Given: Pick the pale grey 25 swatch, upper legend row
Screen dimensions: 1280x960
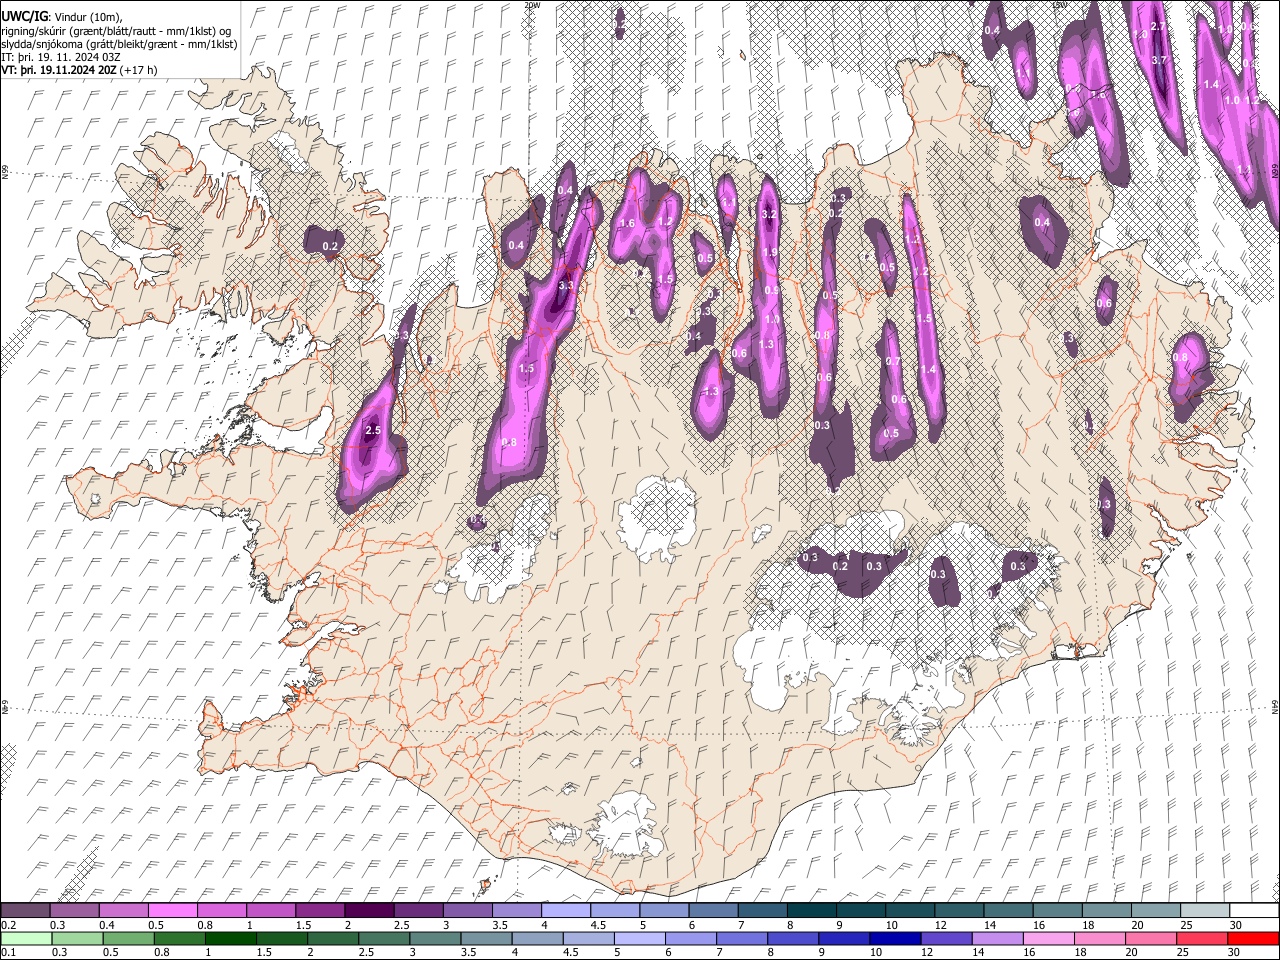Looking at the screenshot, I should 1206,911.
